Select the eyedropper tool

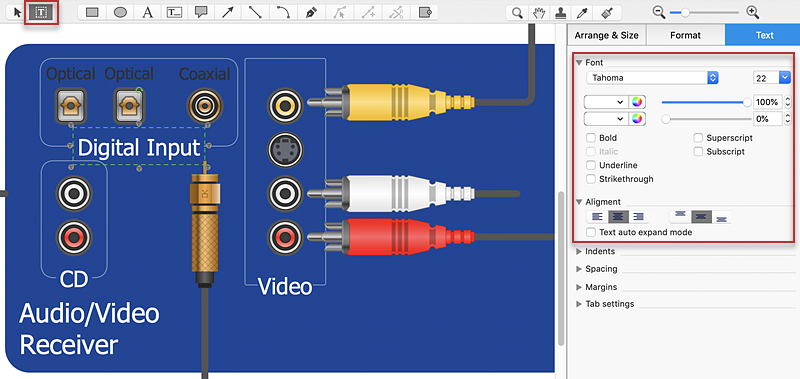(x=583, y=13)
